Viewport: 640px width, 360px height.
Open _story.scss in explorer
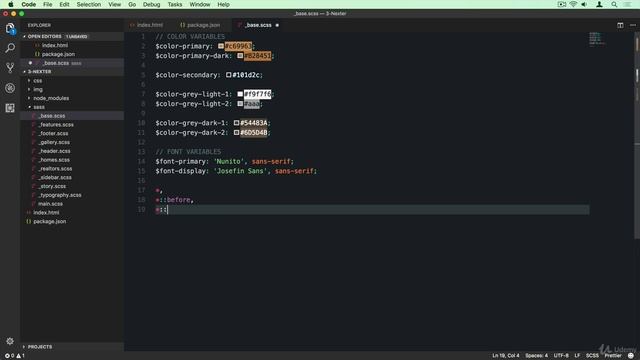[x=52, y=186]
